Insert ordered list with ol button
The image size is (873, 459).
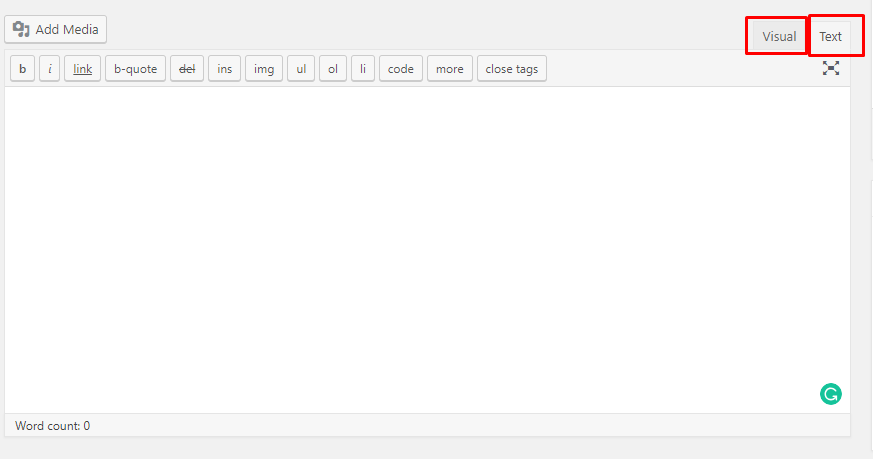tap(333, 69)
